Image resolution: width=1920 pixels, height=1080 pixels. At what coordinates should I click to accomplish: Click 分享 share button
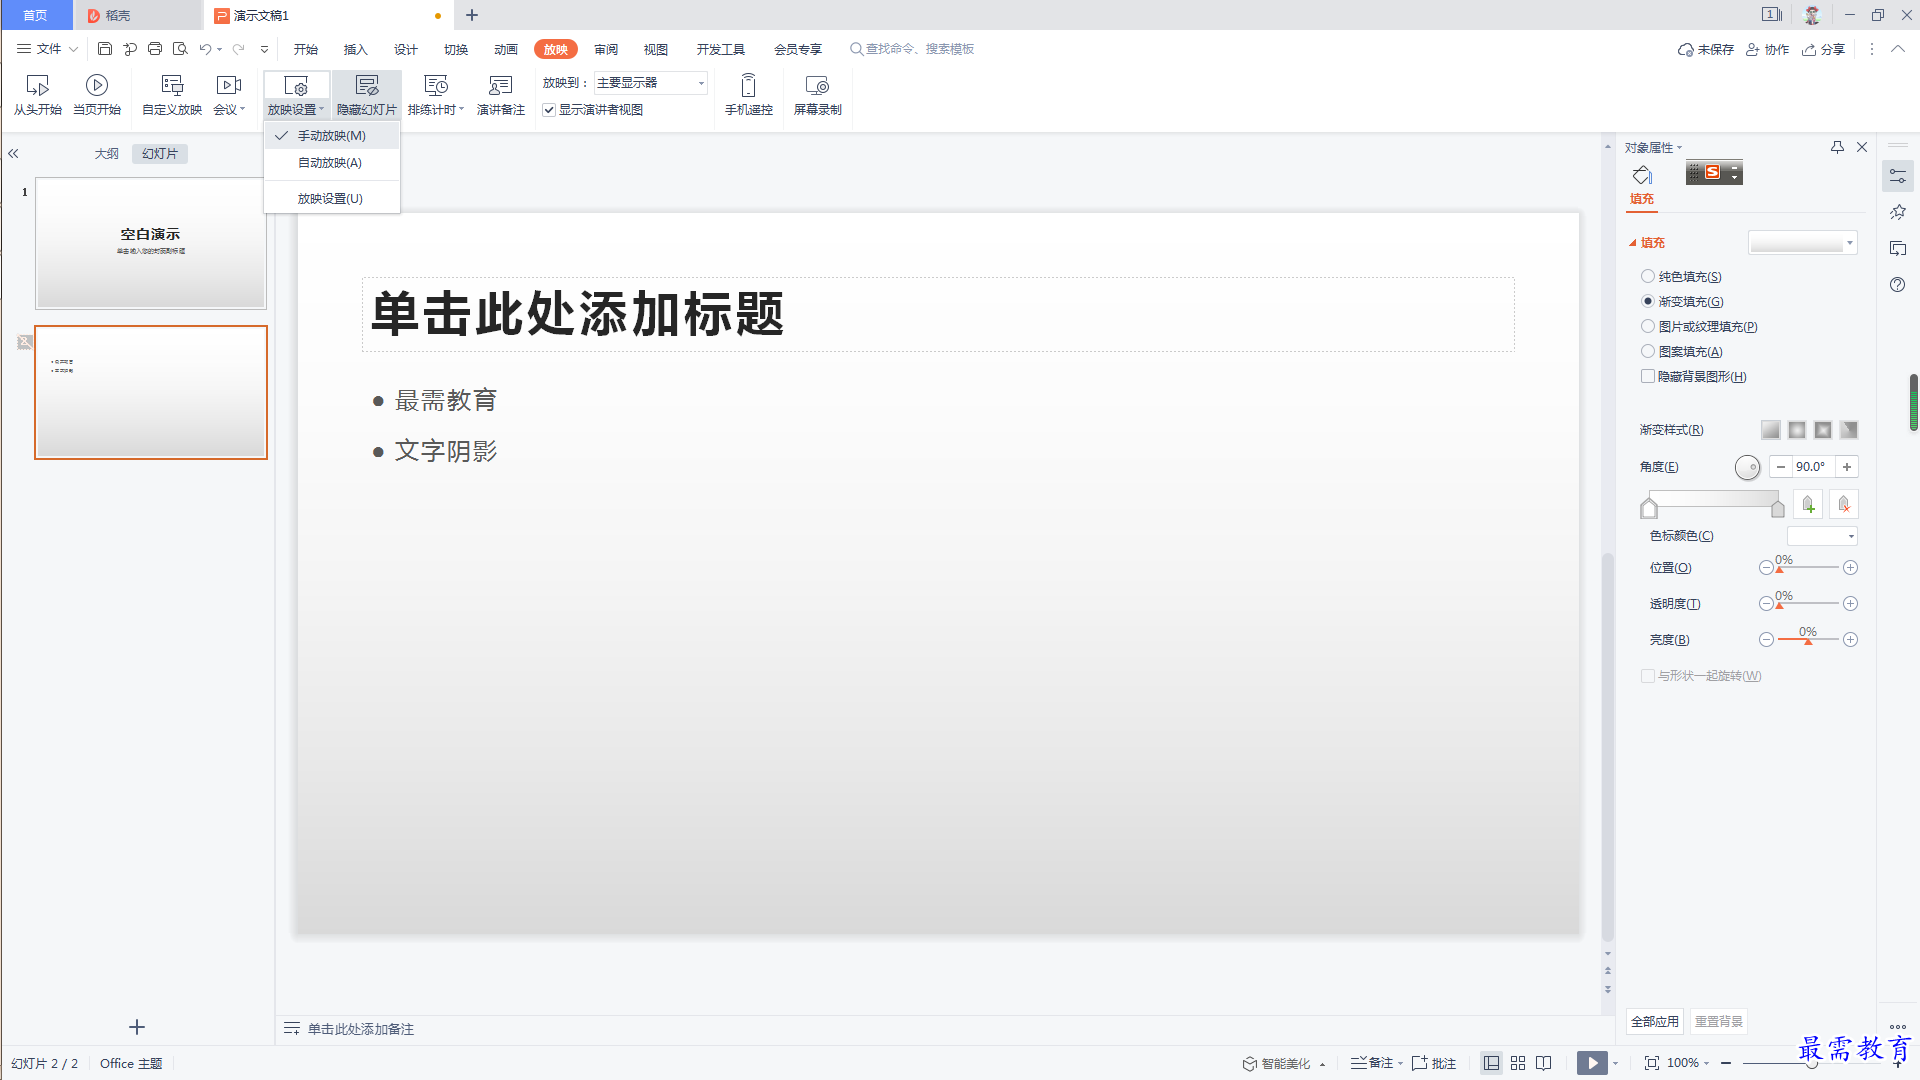point(1824,49)
